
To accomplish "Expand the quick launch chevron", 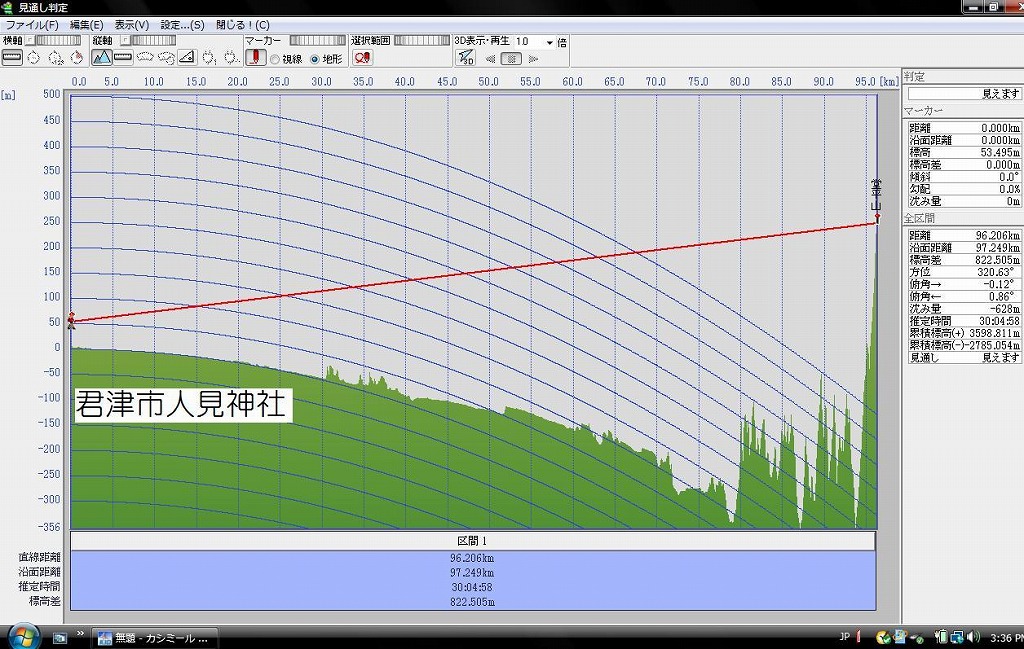I will [81, 633].
